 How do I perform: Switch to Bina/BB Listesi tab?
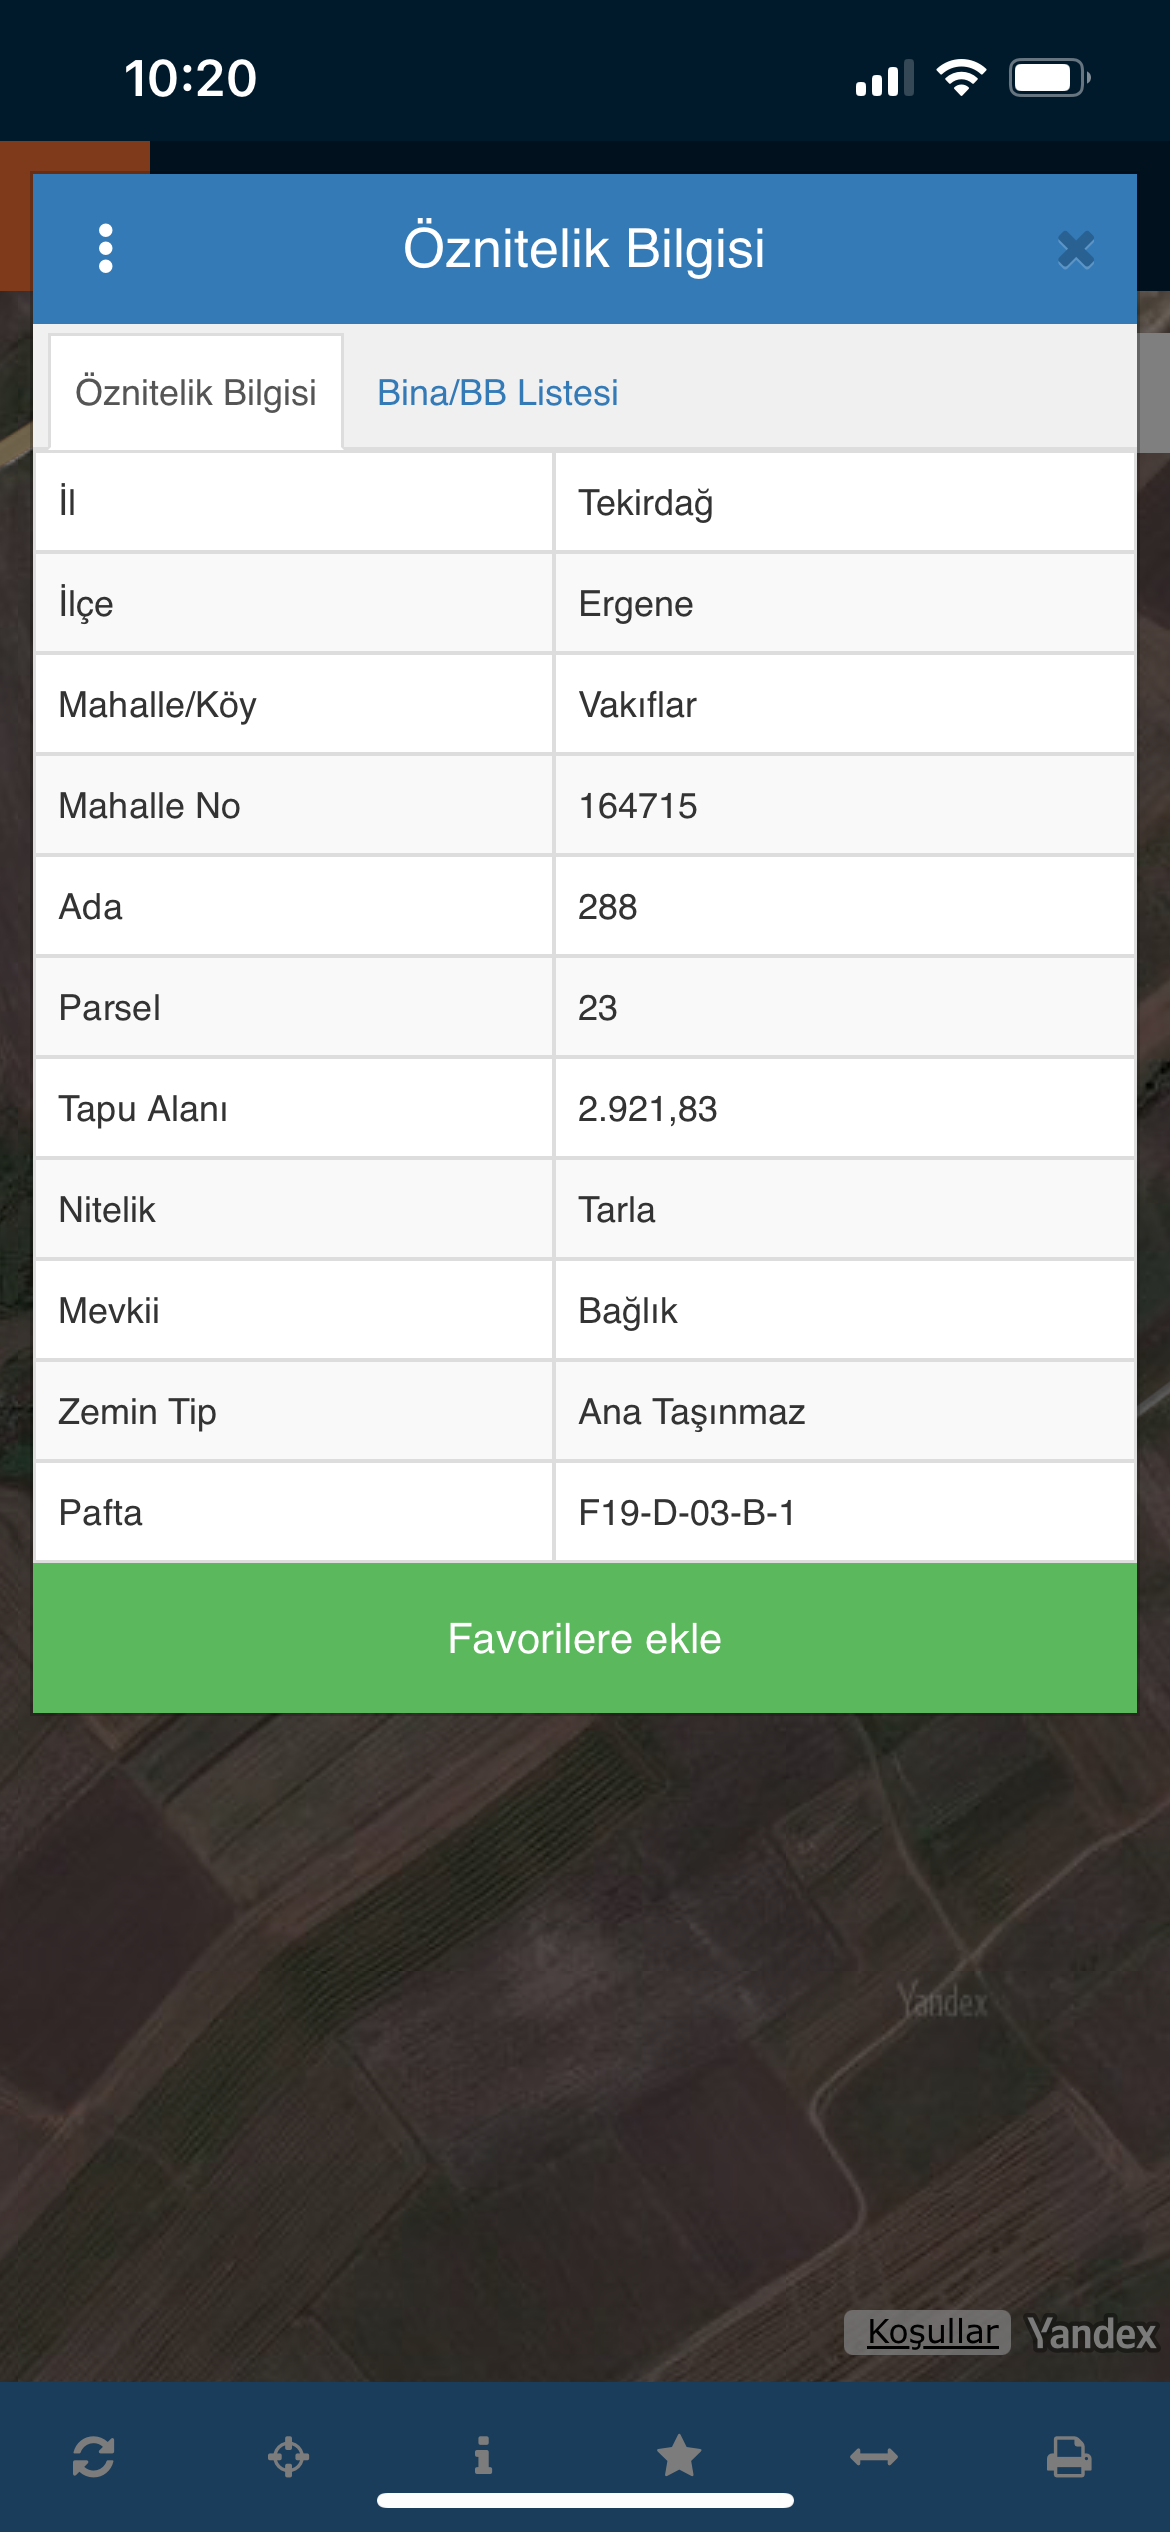(x=497, y=393)
